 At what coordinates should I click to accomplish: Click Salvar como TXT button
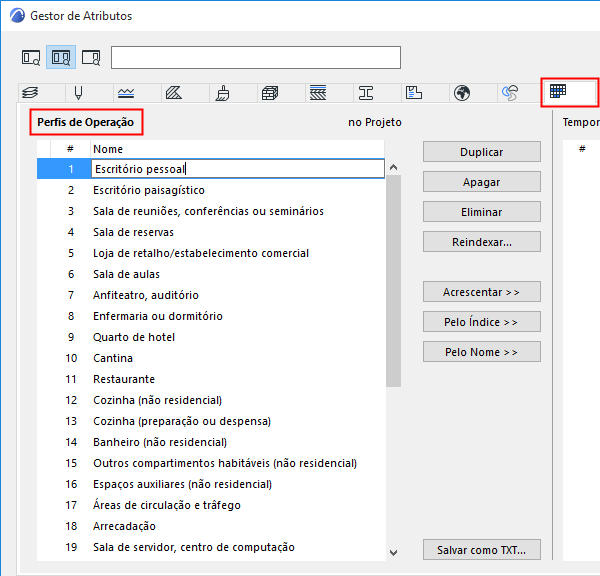coord(482,550)
